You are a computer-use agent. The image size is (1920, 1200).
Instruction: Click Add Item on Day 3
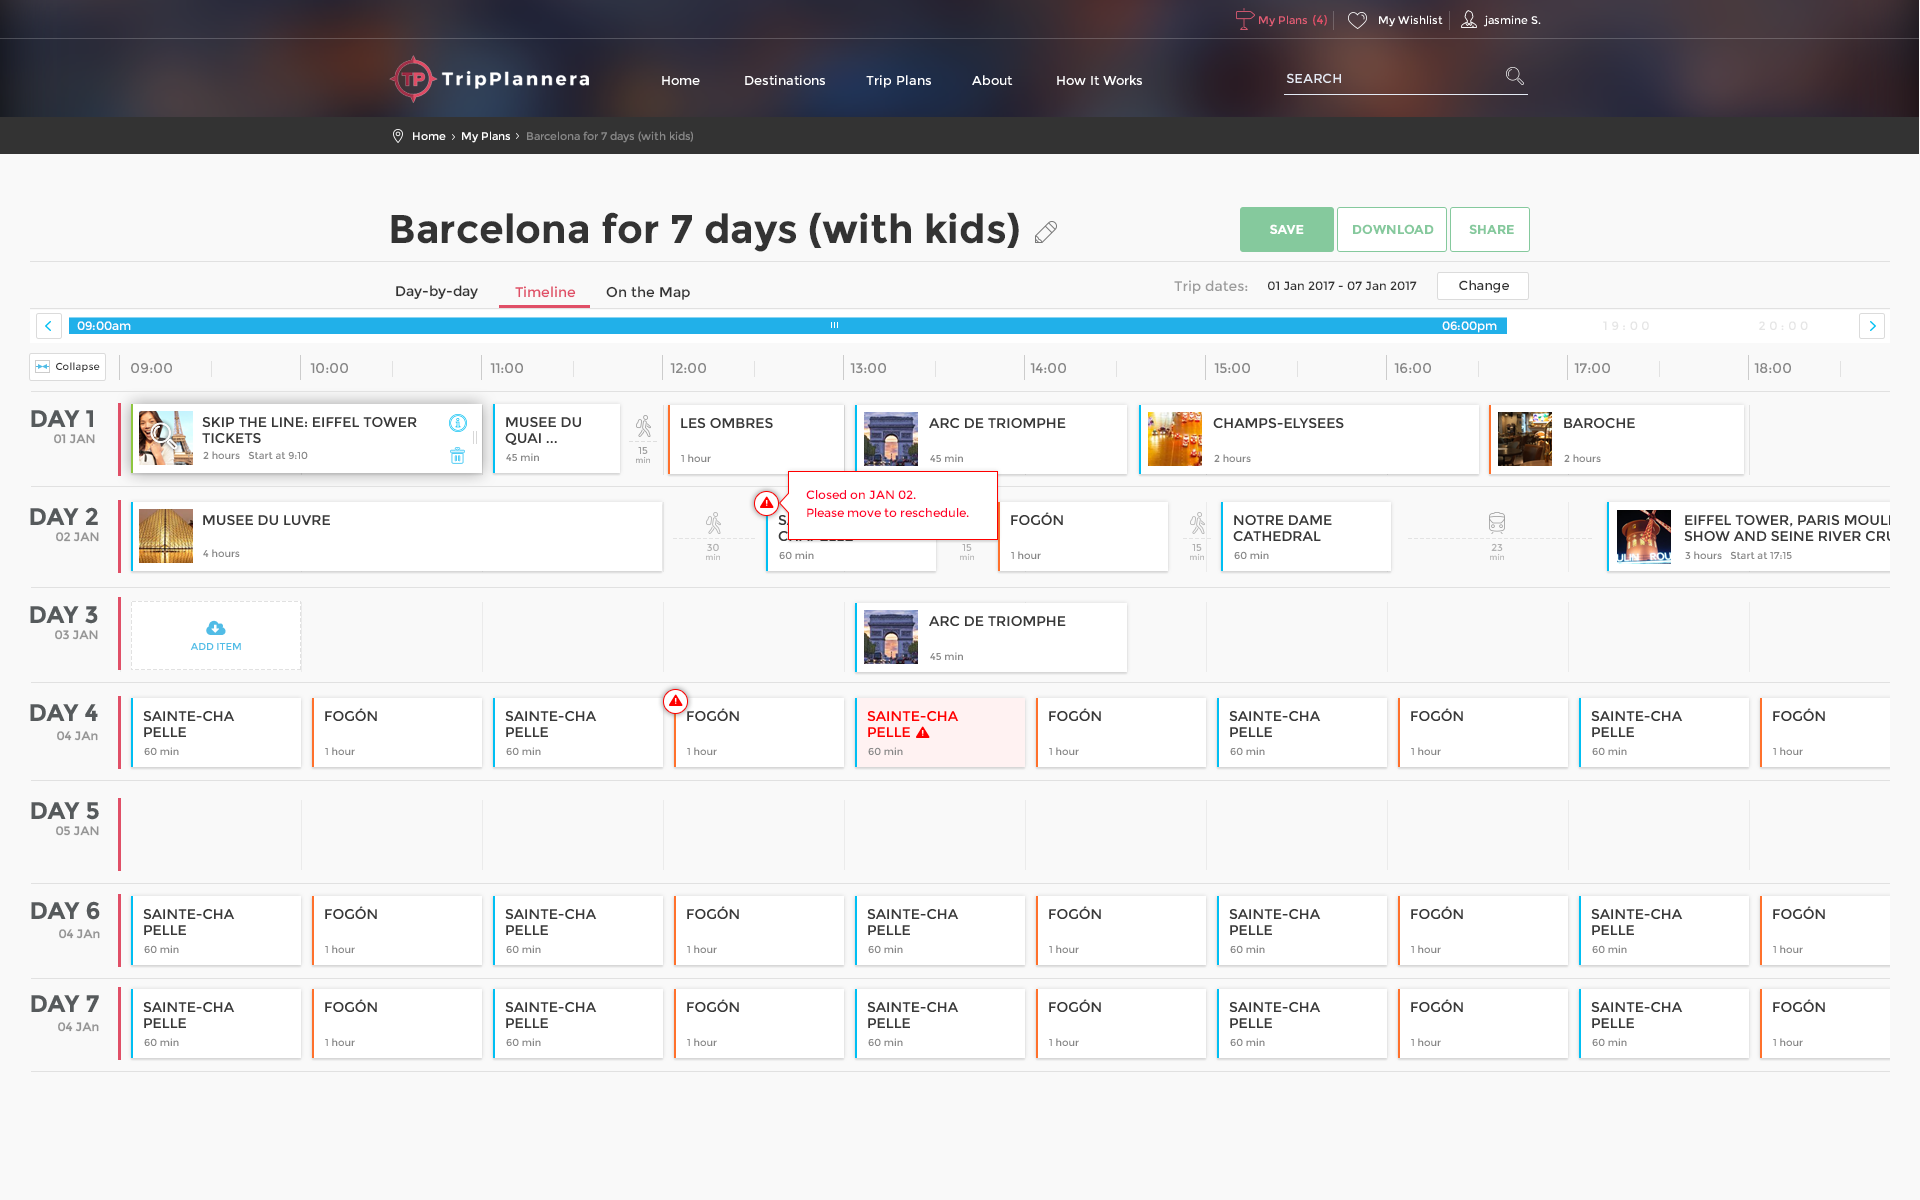[x=216, y=636]
